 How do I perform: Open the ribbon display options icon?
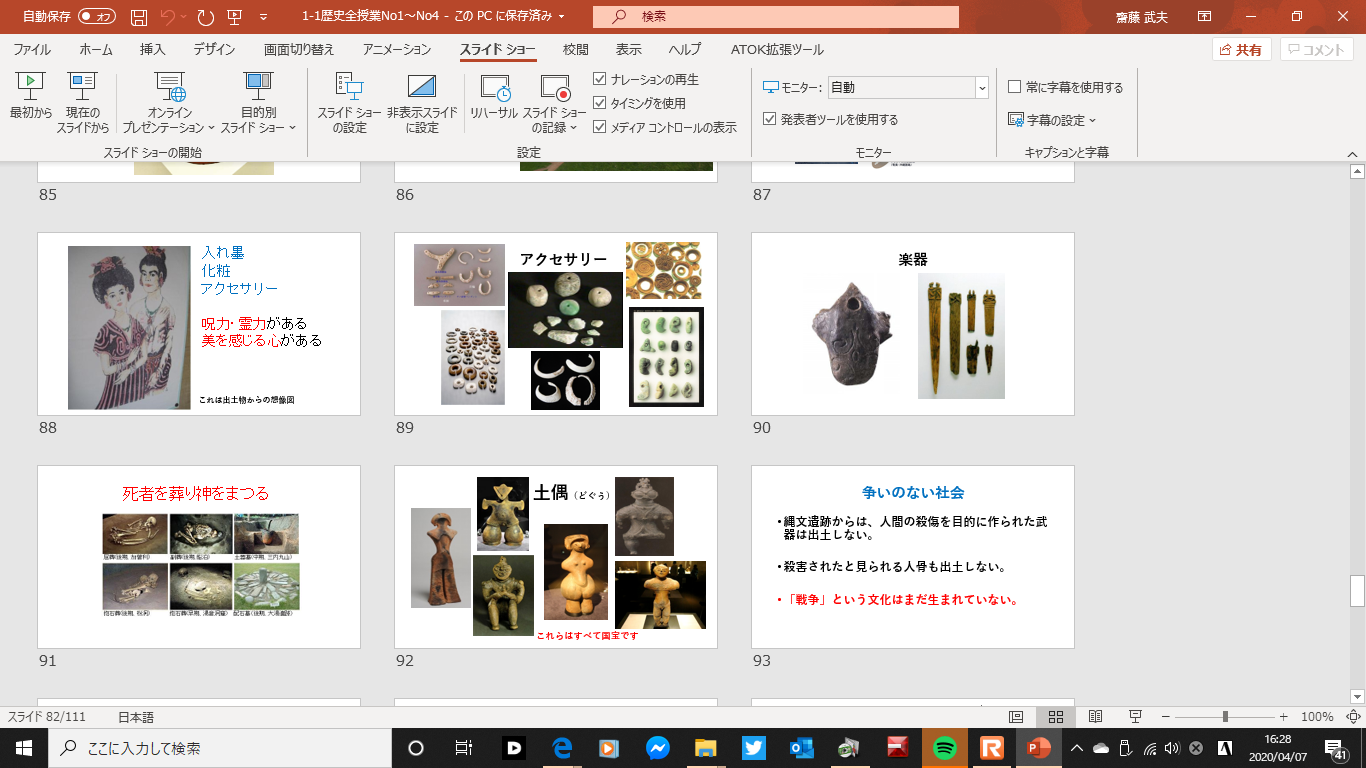point(1204,17)
